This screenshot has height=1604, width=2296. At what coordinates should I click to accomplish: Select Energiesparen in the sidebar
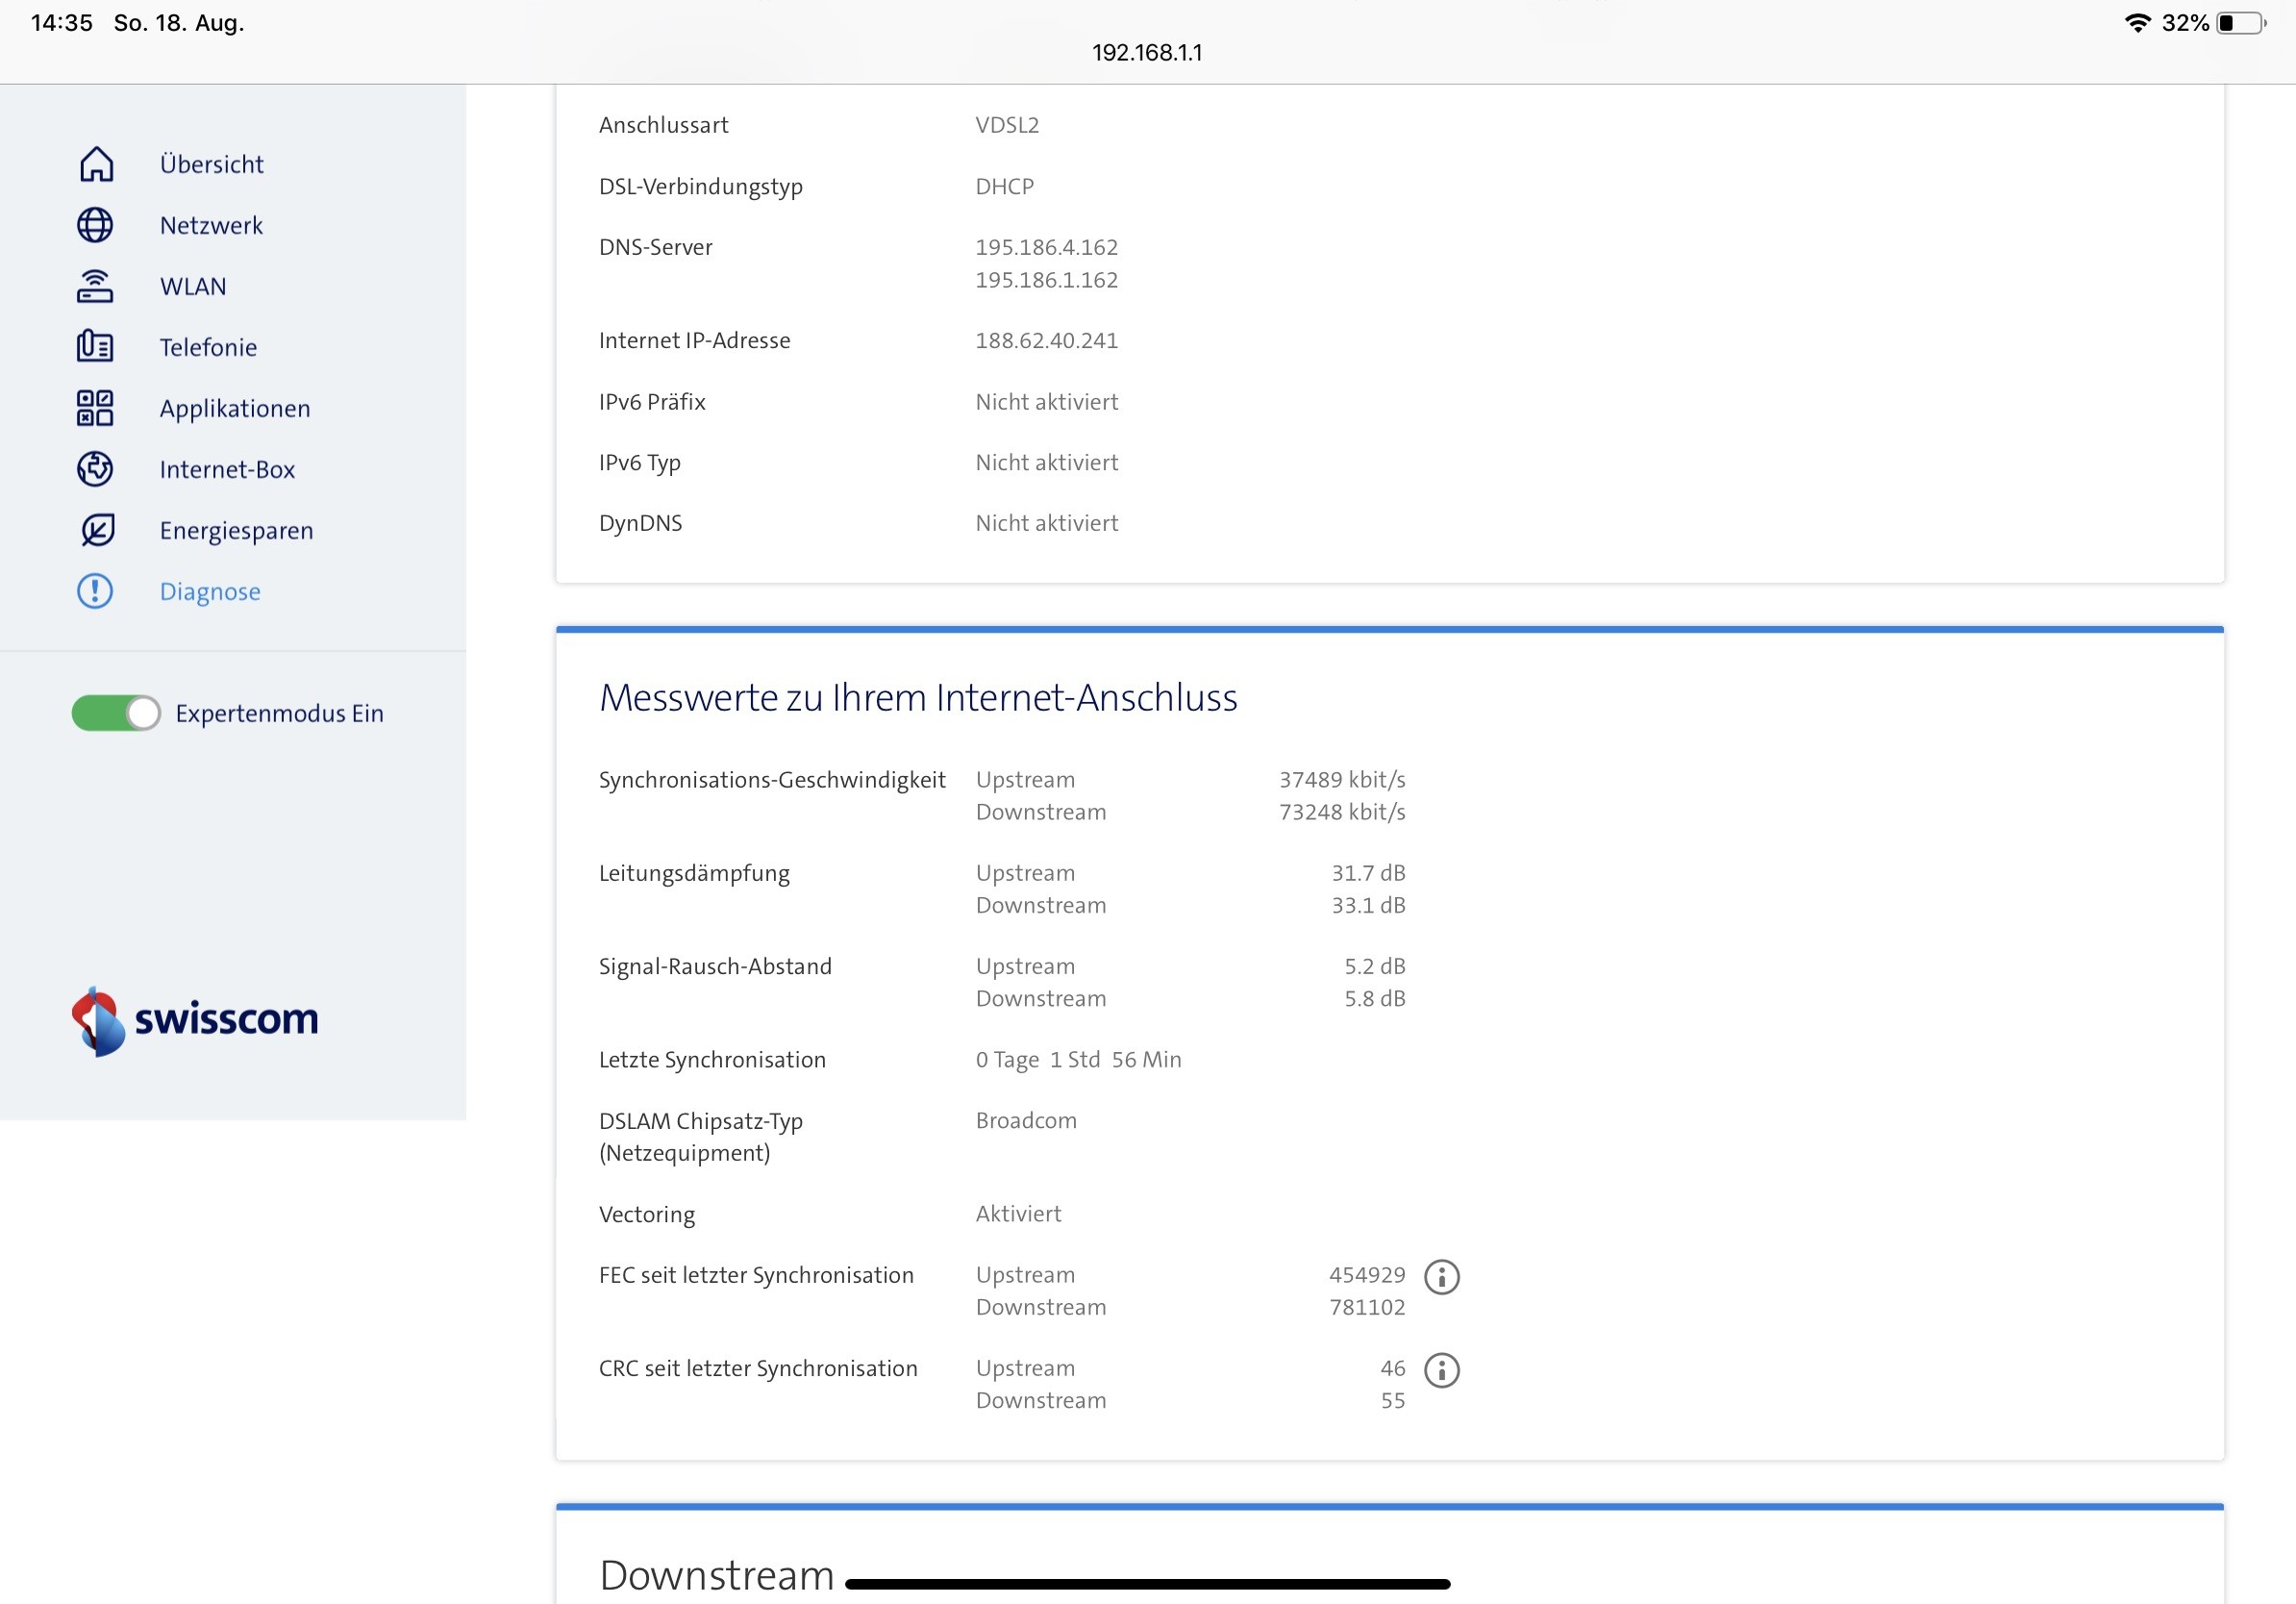tap(236, 530)
